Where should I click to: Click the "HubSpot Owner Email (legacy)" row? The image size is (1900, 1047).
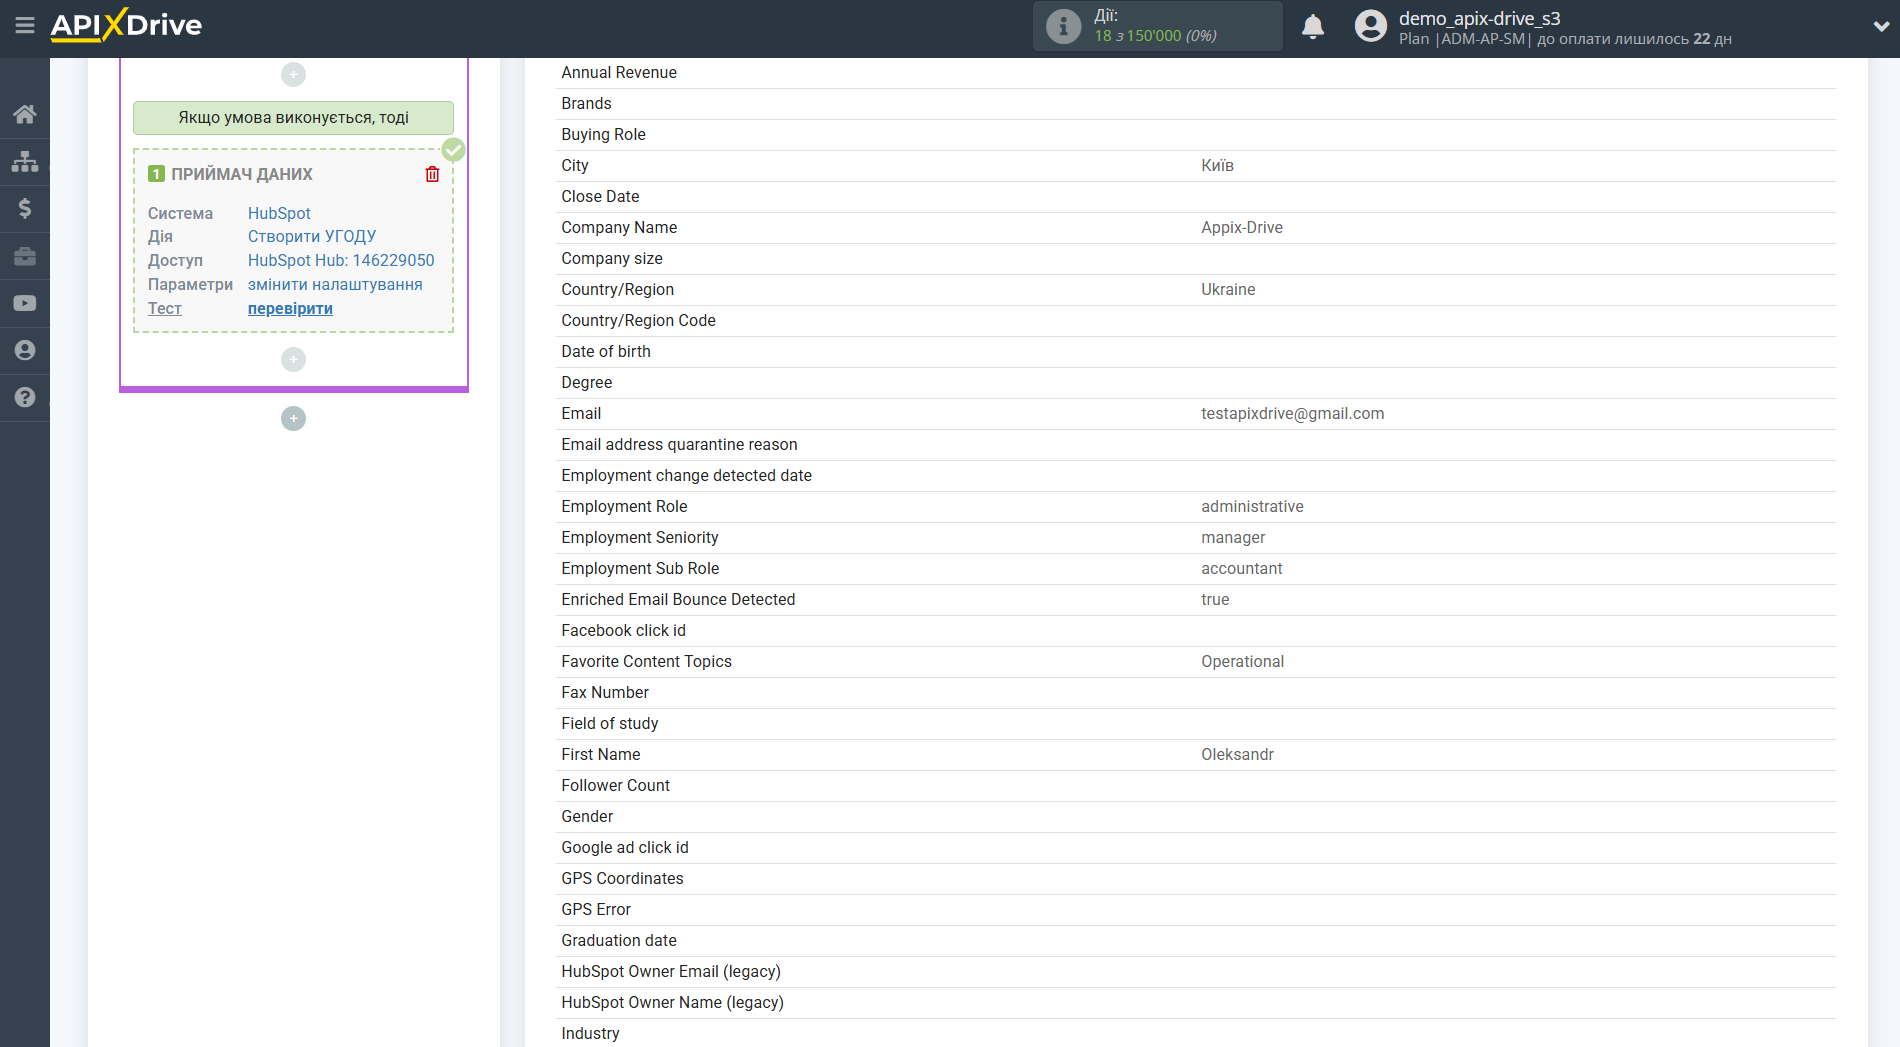coord(1196,971)
